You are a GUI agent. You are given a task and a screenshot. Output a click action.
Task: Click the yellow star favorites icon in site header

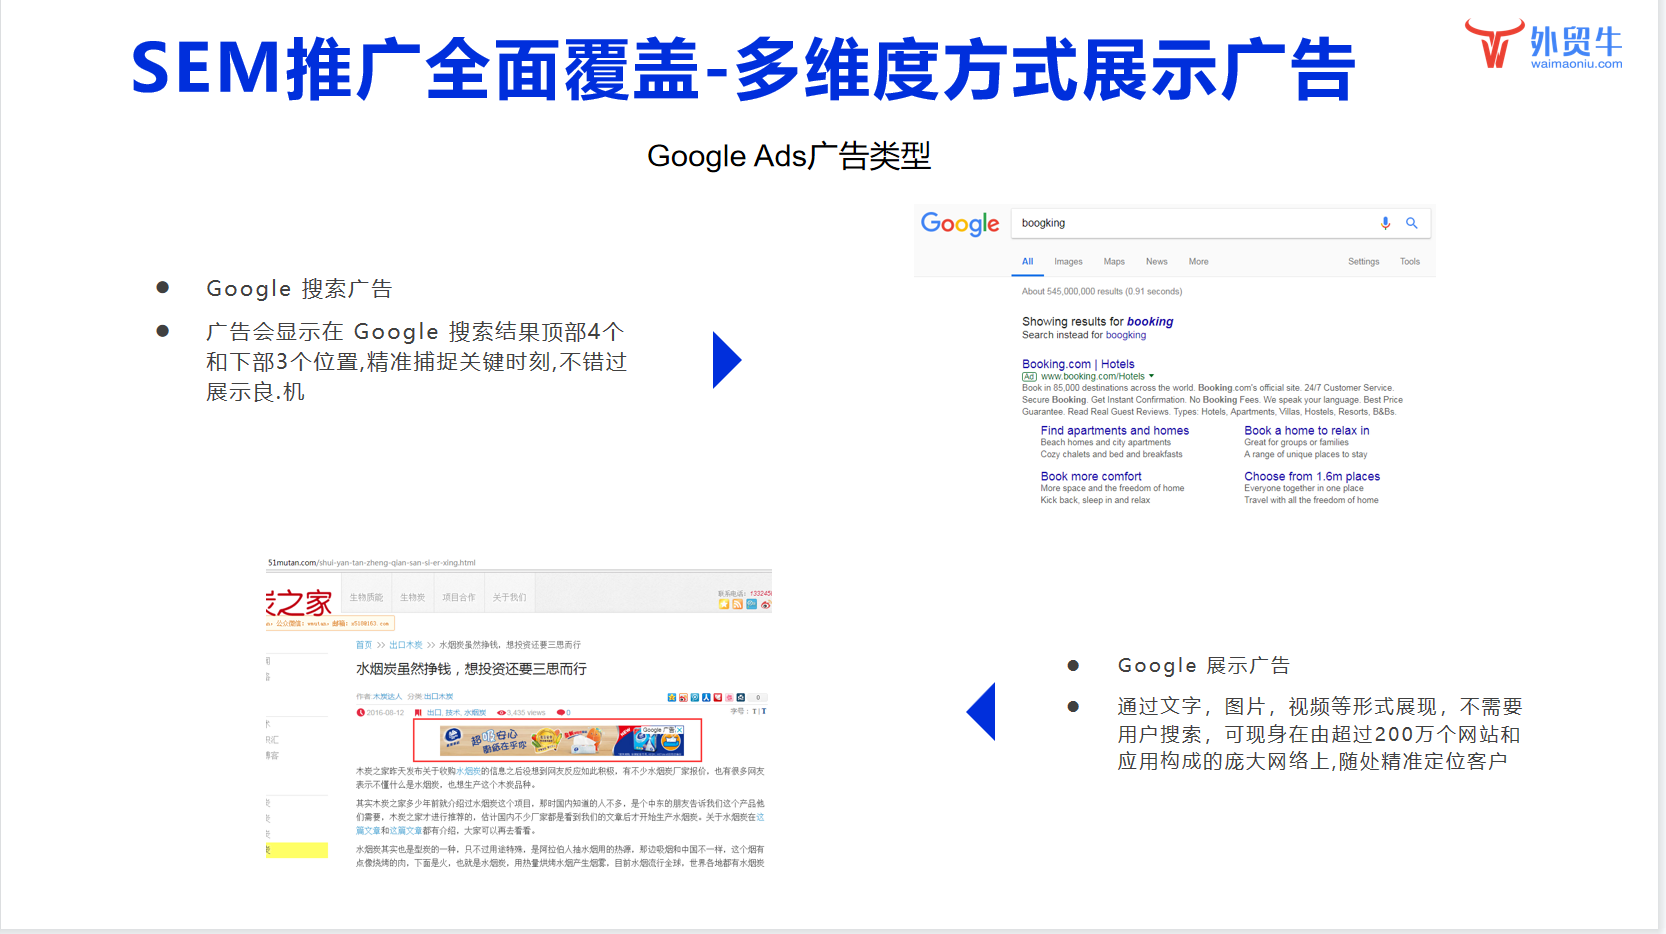(724, 604)
